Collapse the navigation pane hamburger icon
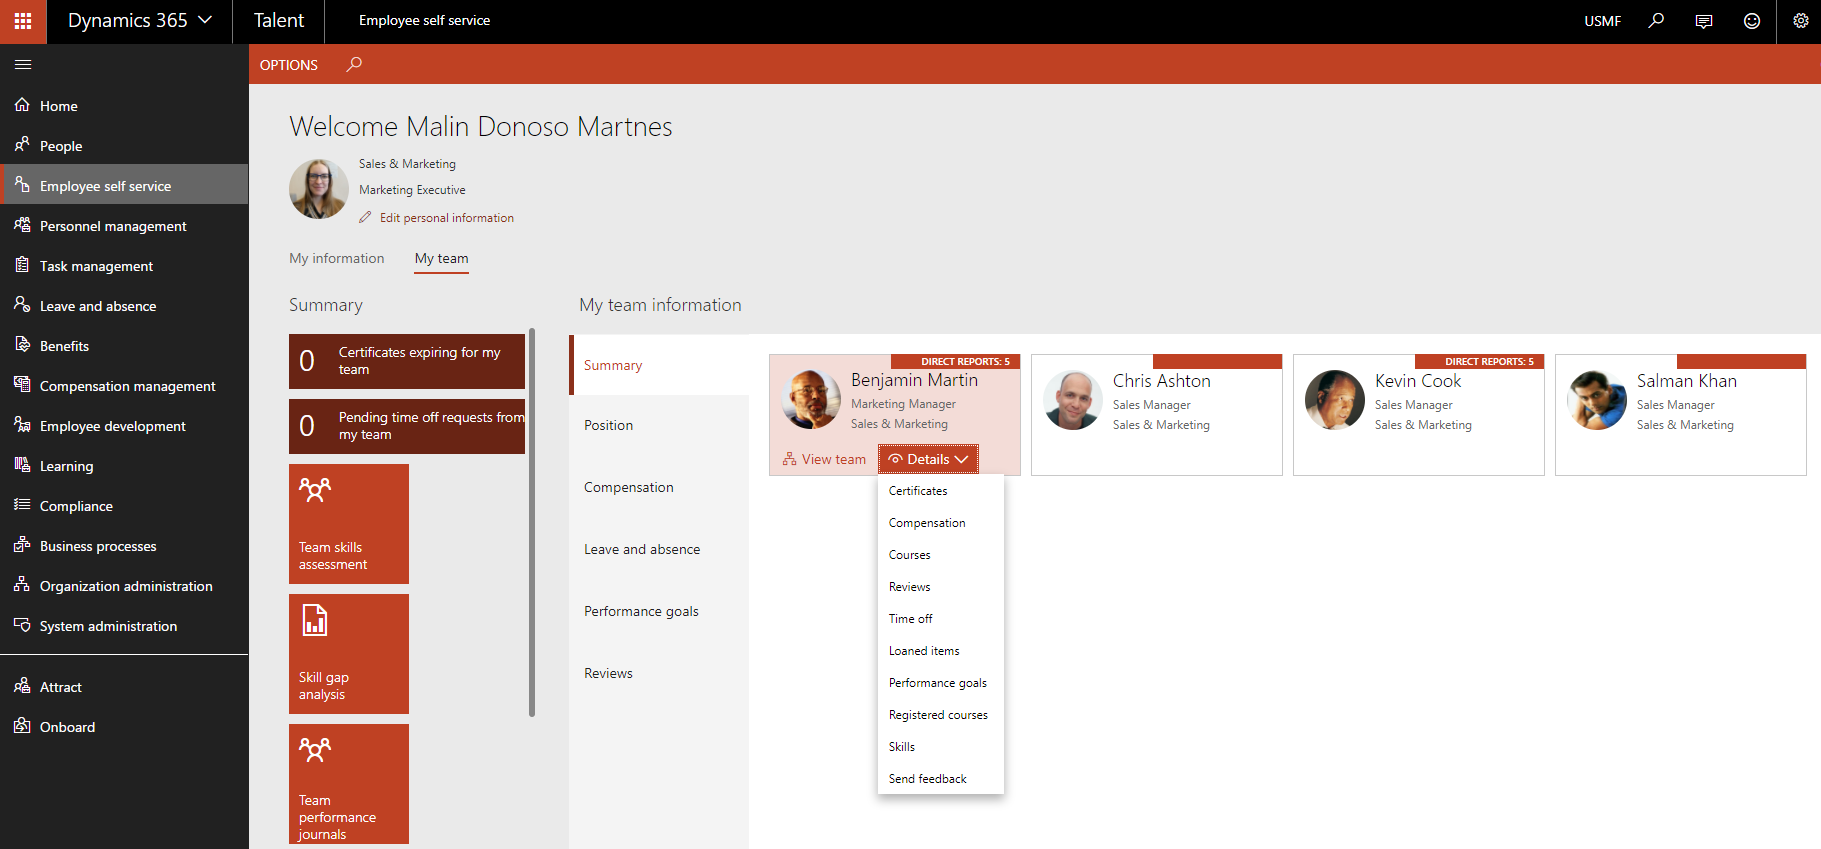Screen dimensions: 1821x849 (x=23, y=65)
